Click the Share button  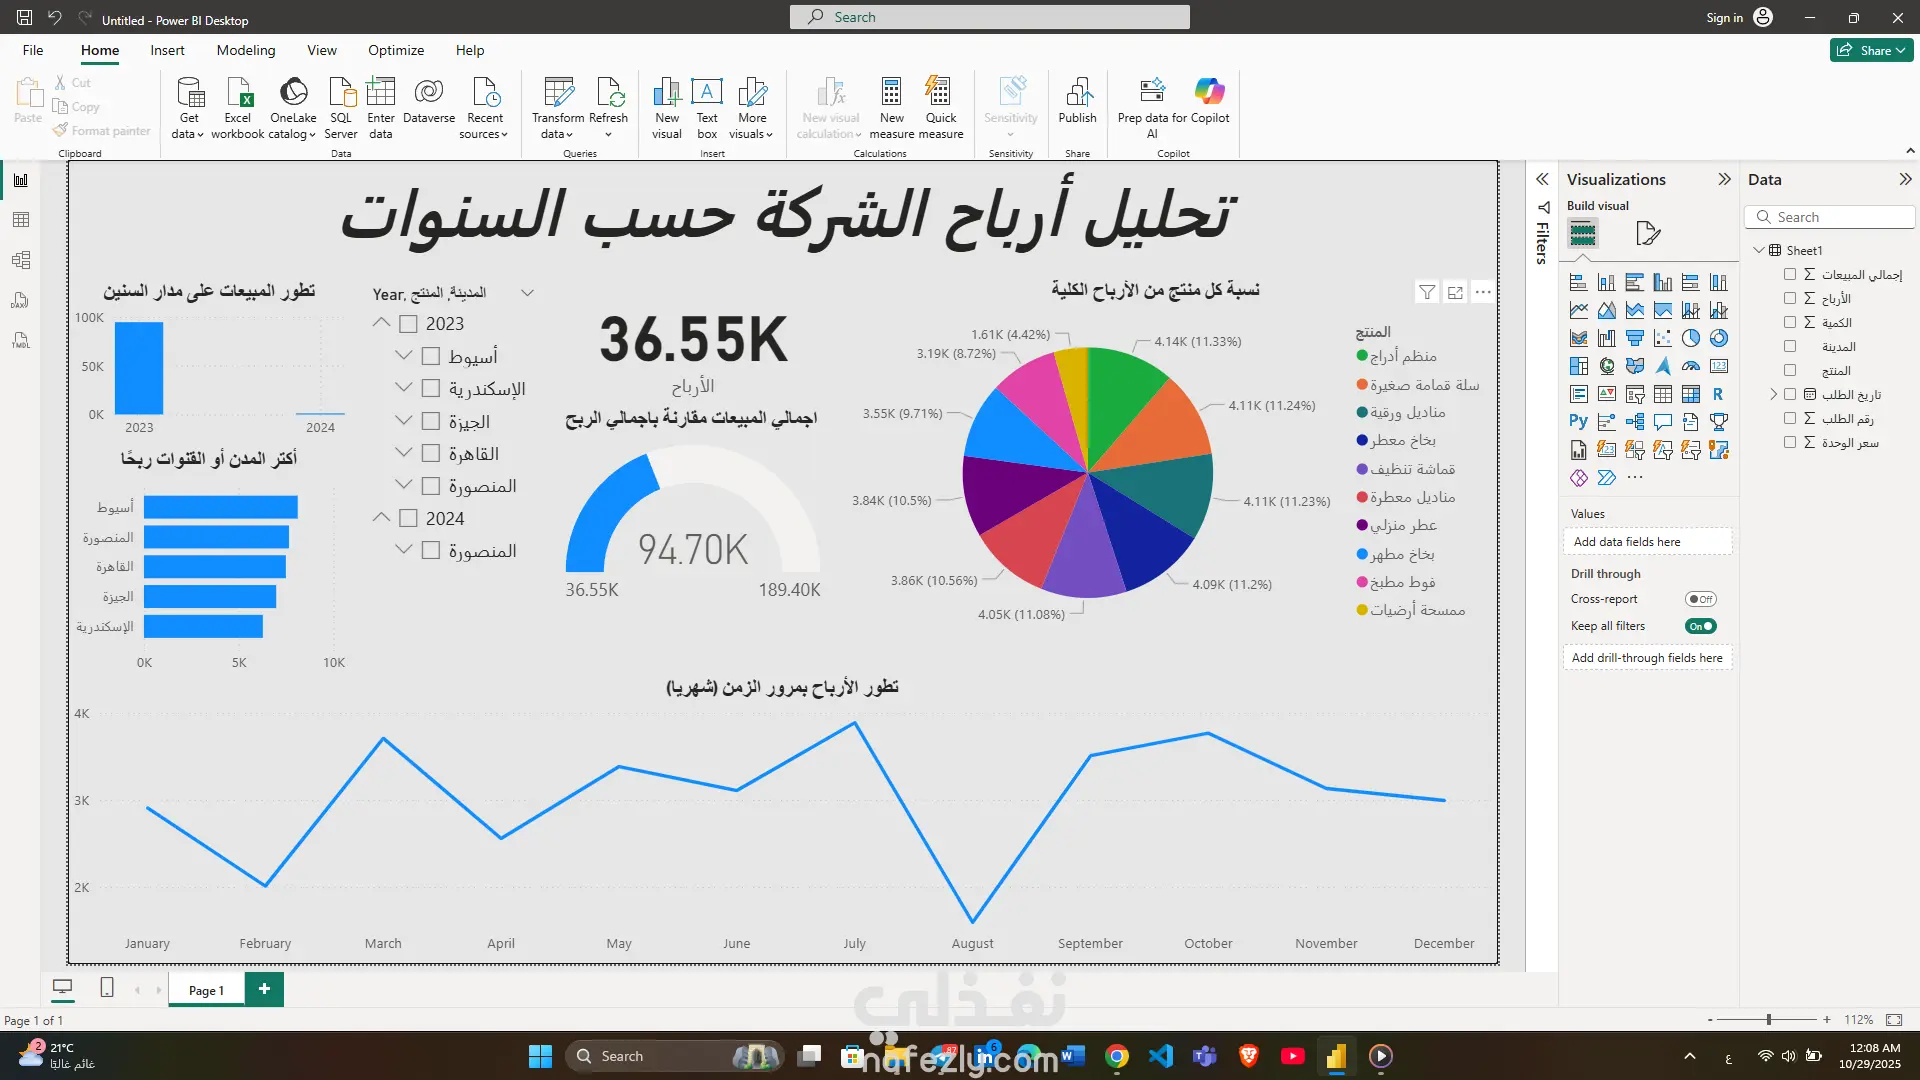point(1871,50)
